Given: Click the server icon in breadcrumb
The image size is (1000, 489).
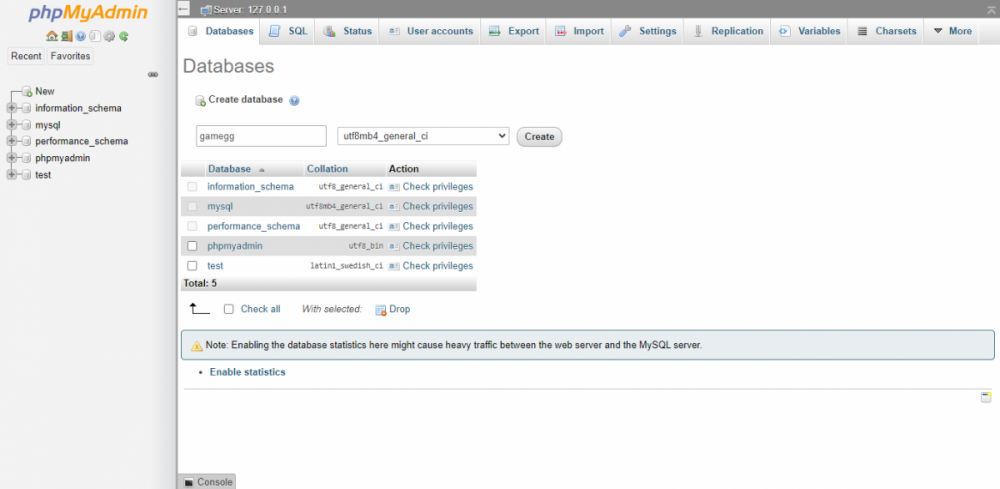Looking at the screenshot, I should click(x=206, y=10).
